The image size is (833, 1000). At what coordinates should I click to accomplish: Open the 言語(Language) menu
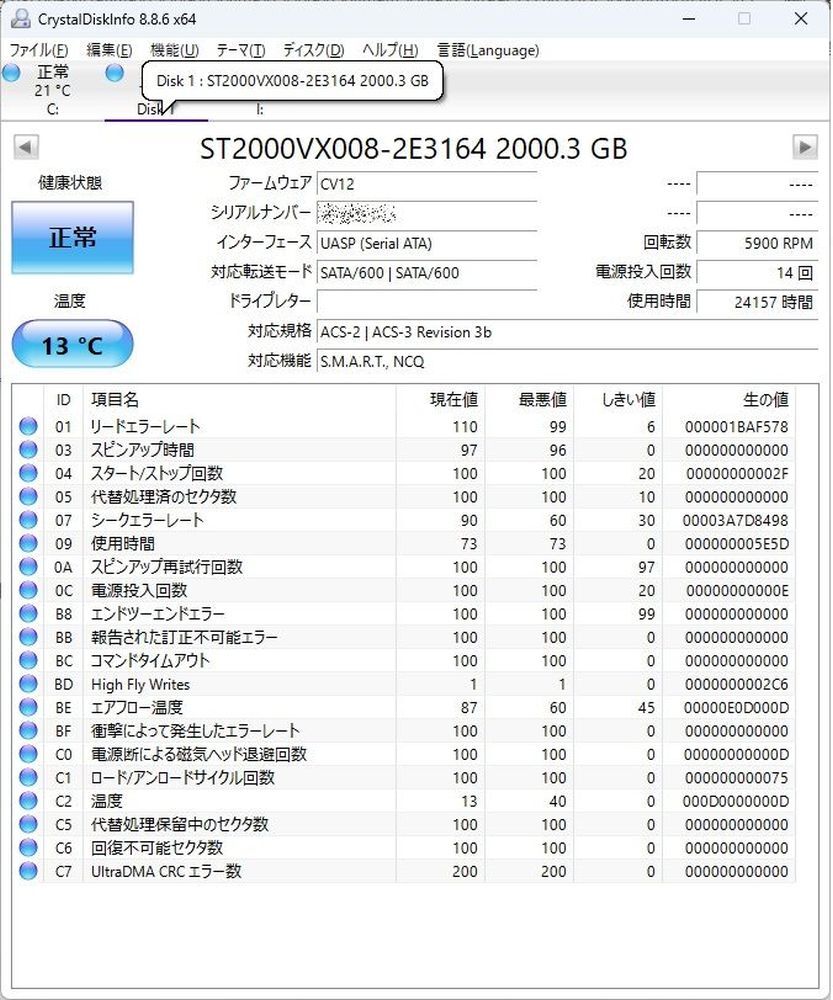pyautogui.click(x=488, y=50)
